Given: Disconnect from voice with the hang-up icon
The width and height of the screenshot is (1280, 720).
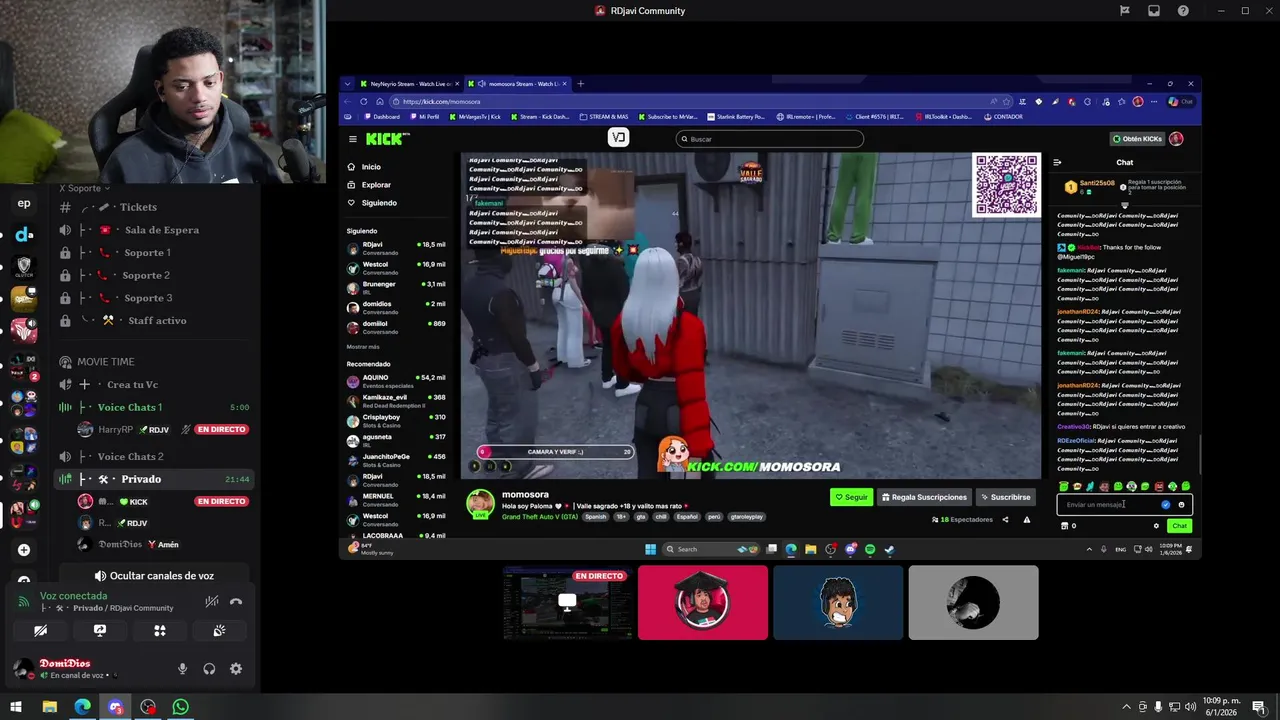Looking at the screenshot, I should click(x=236, y=601).
